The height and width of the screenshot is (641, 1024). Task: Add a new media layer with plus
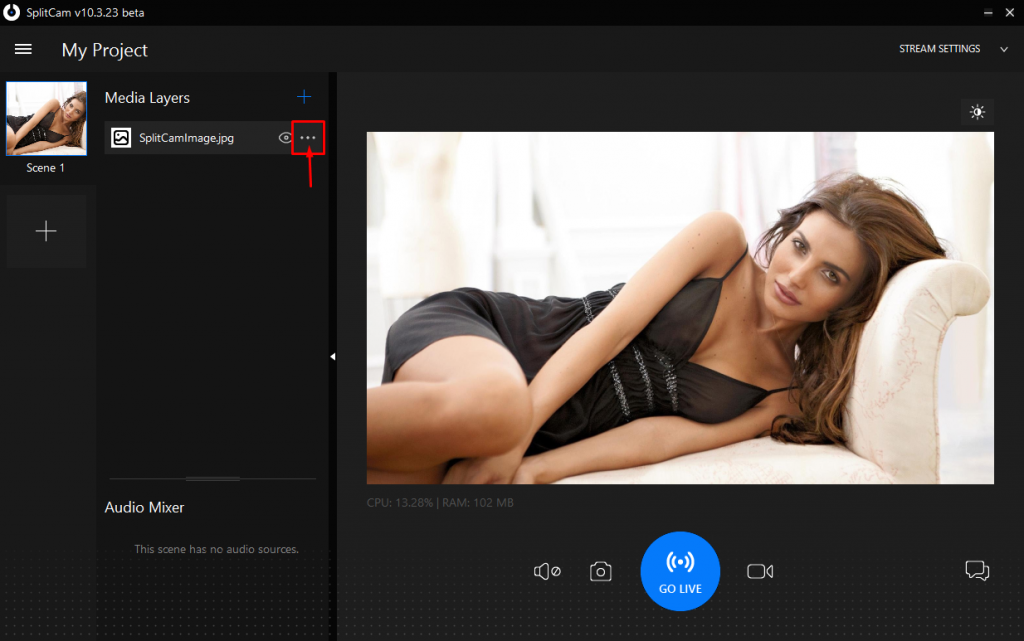[304, 97]
